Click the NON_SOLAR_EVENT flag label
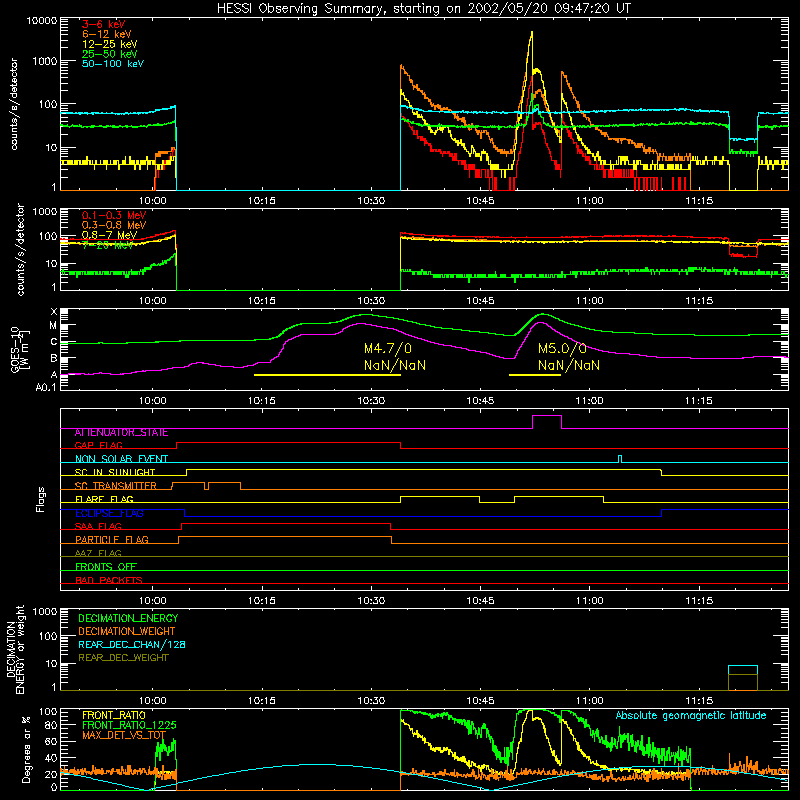The image size is (800, 800). pyautogui.click(x=121, y=459)
